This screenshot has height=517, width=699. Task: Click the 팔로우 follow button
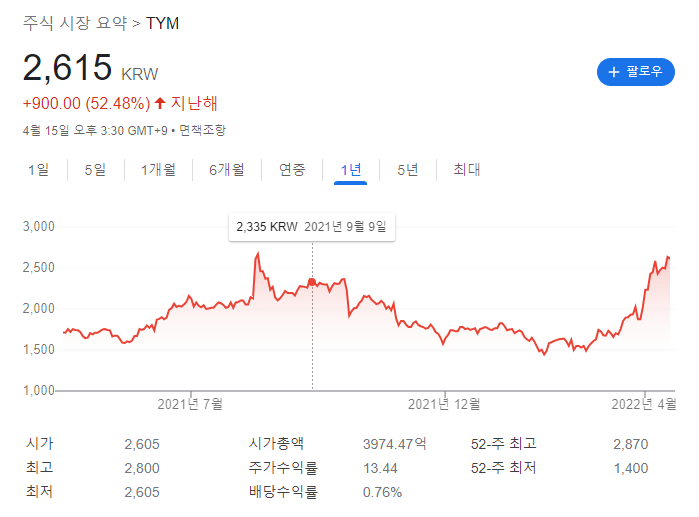click(x=636, y=72)
